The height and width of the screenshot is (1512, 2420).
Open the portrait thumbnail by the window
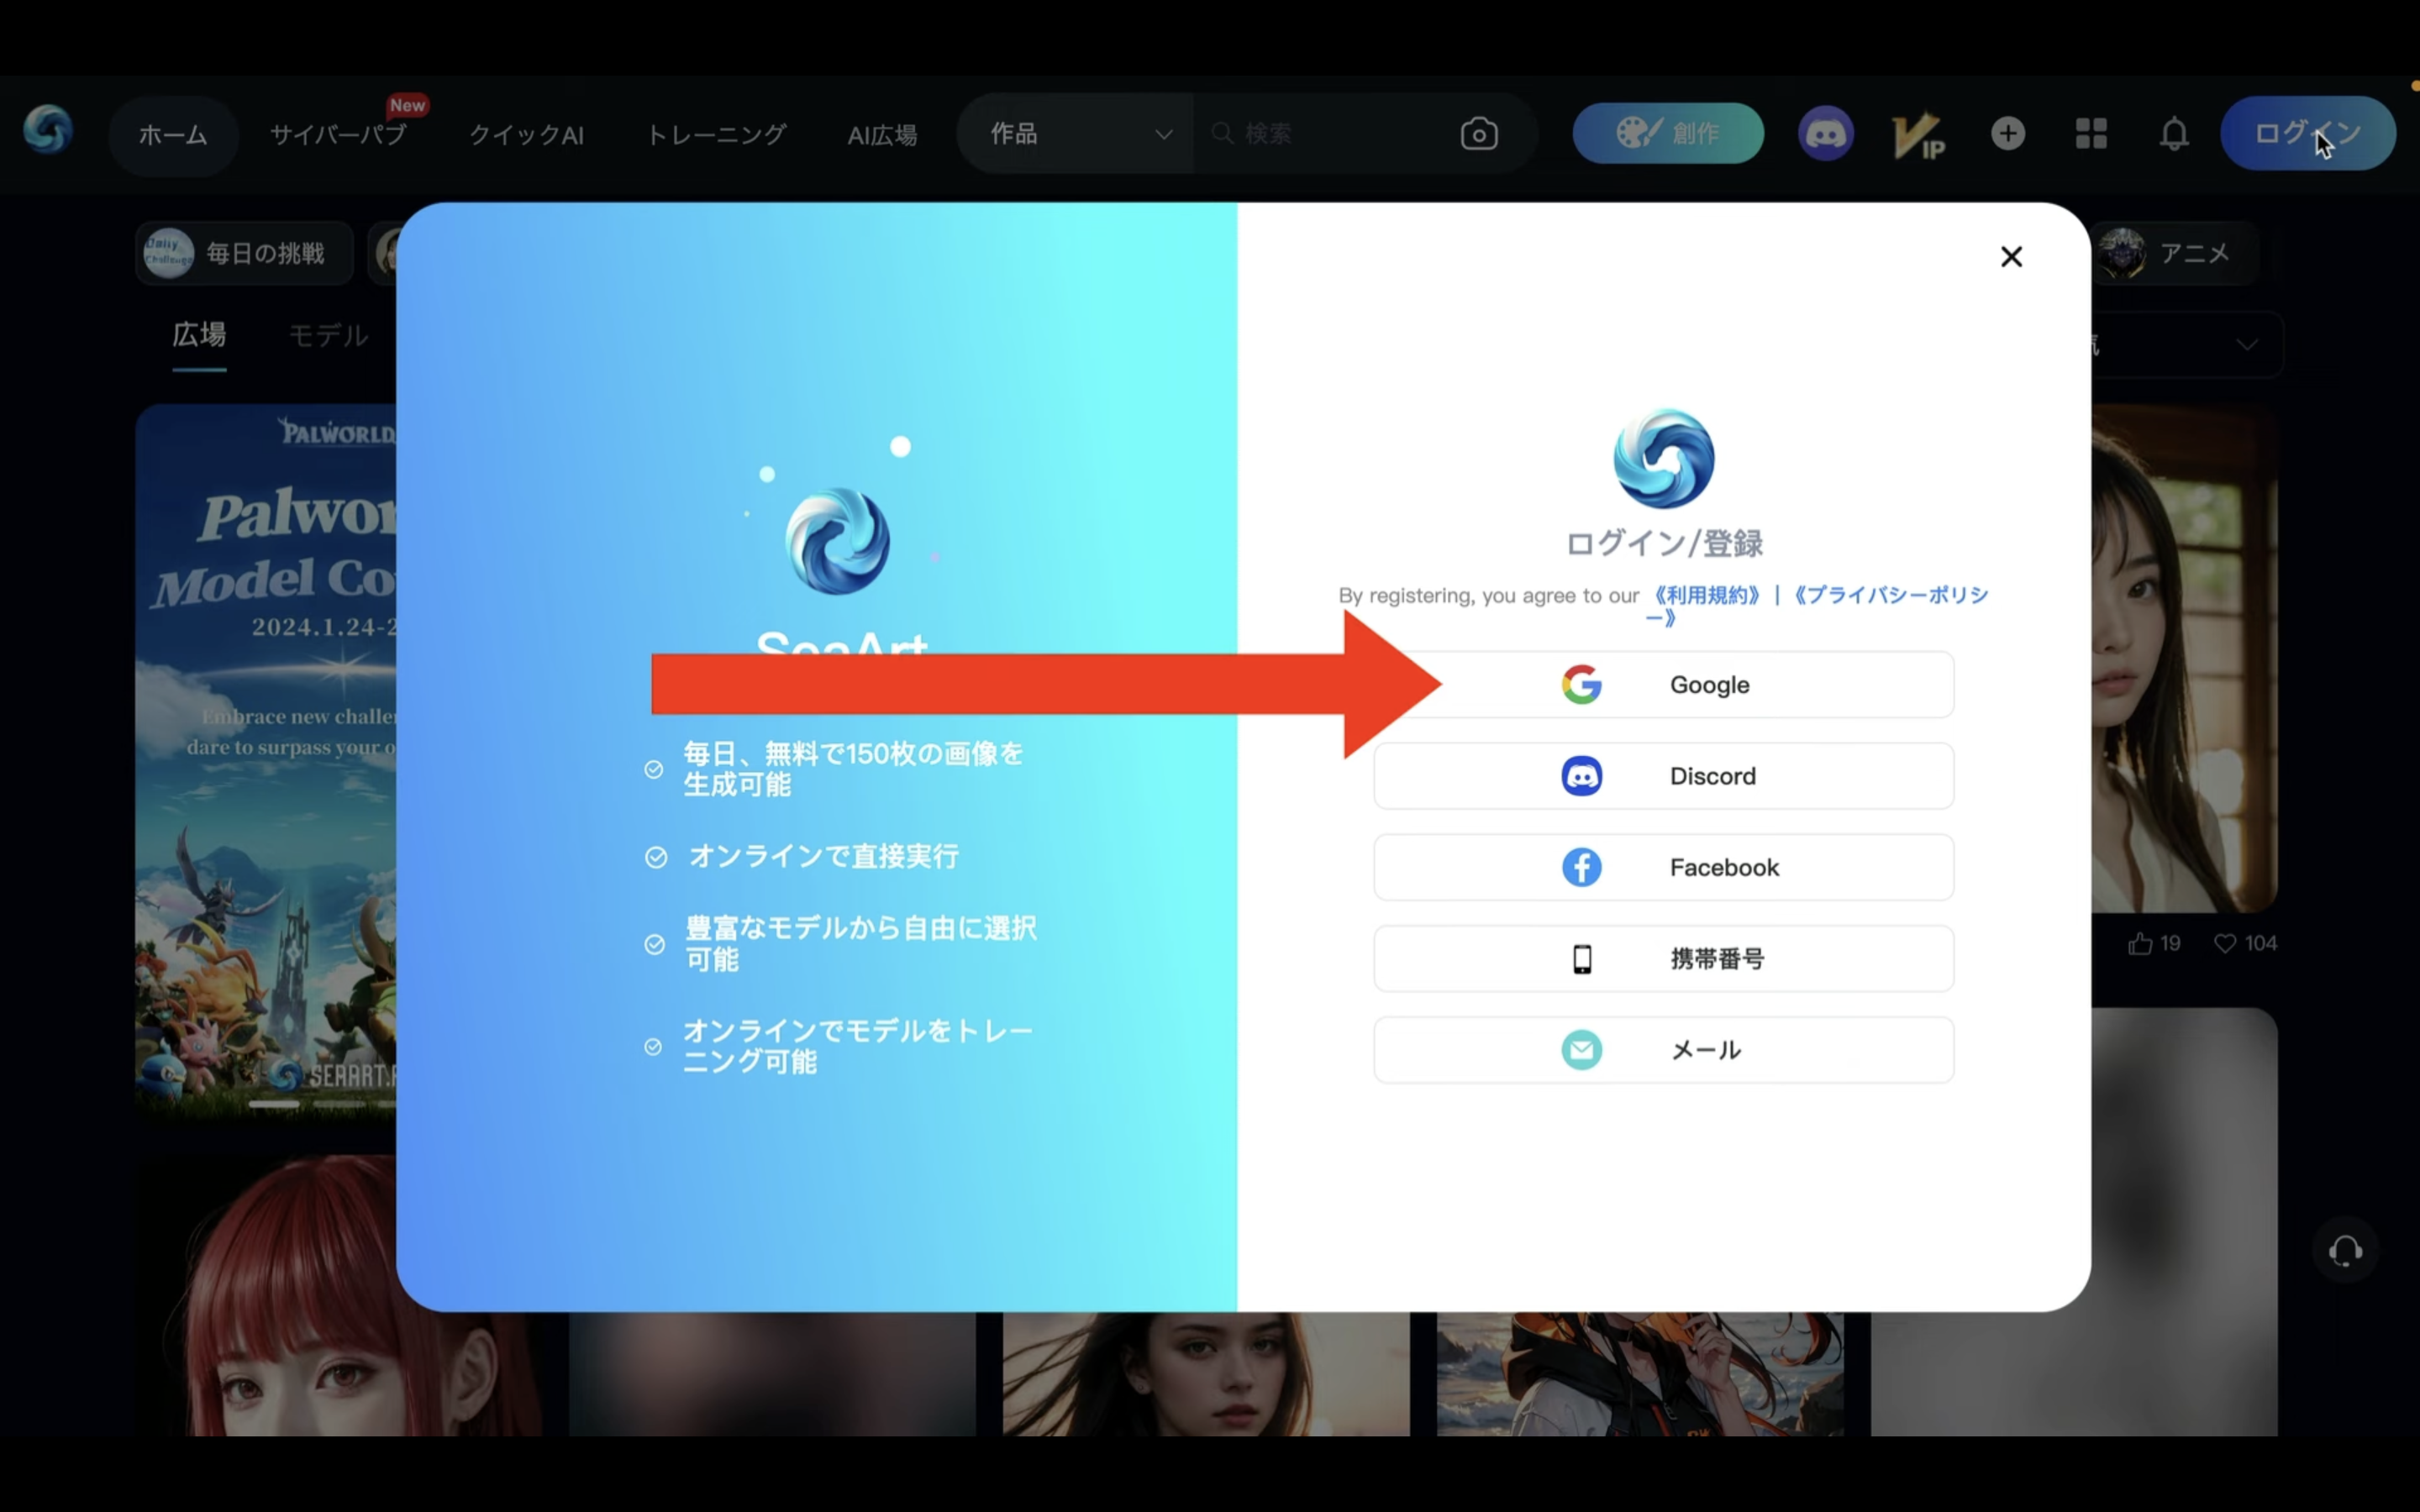click(x=2184, y=659)
